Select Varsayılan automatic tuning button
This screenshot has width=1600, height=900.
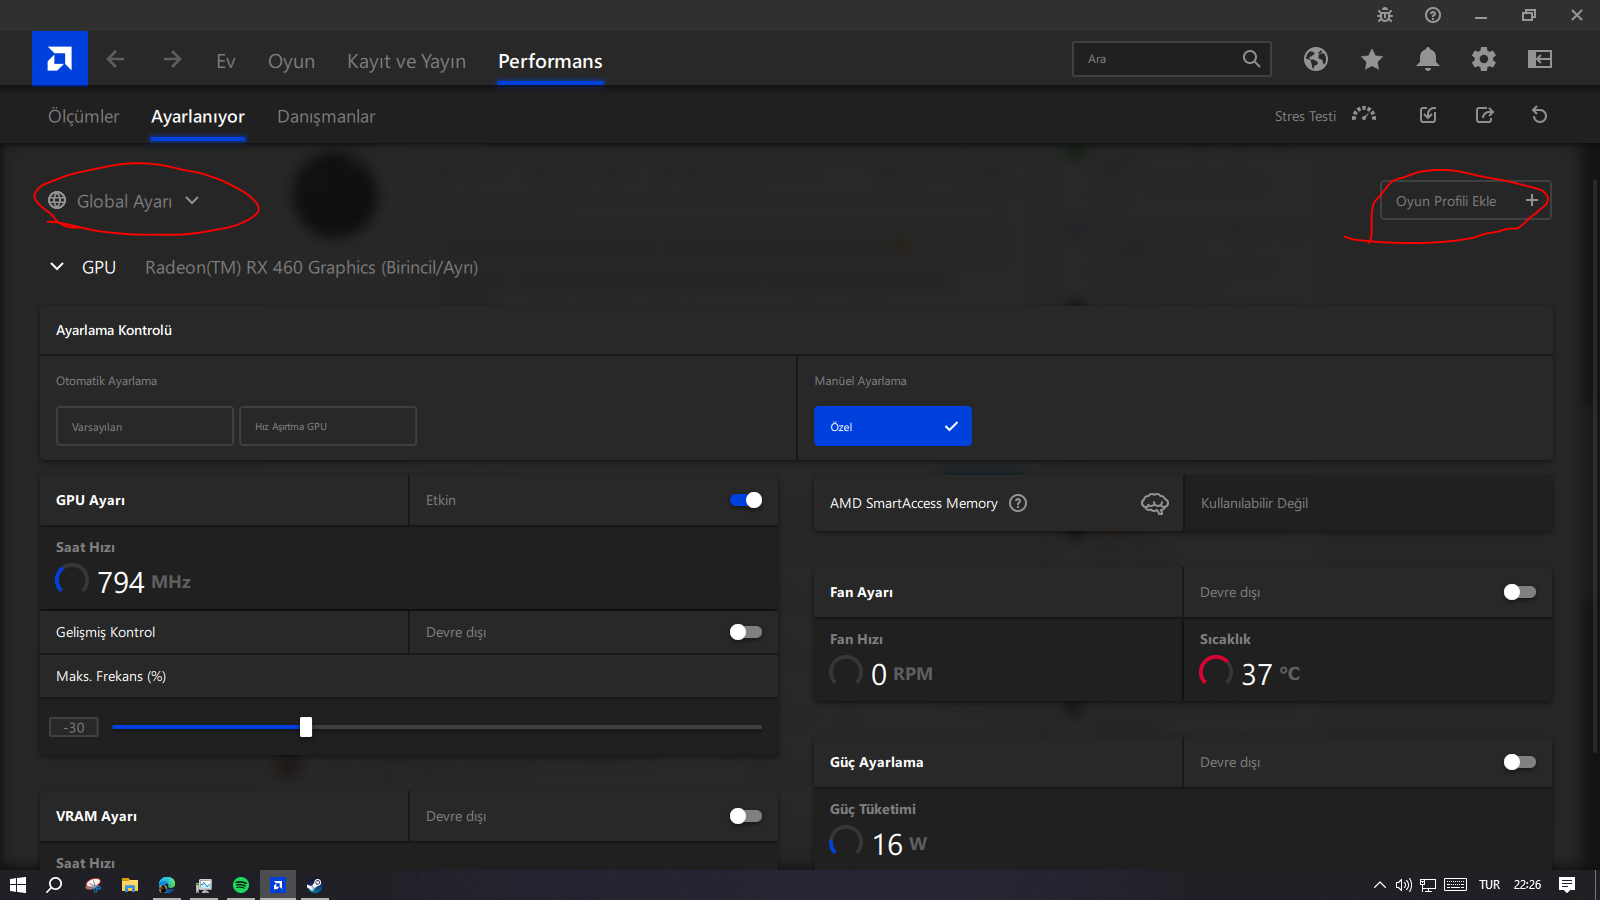click(x=145, y=426)
